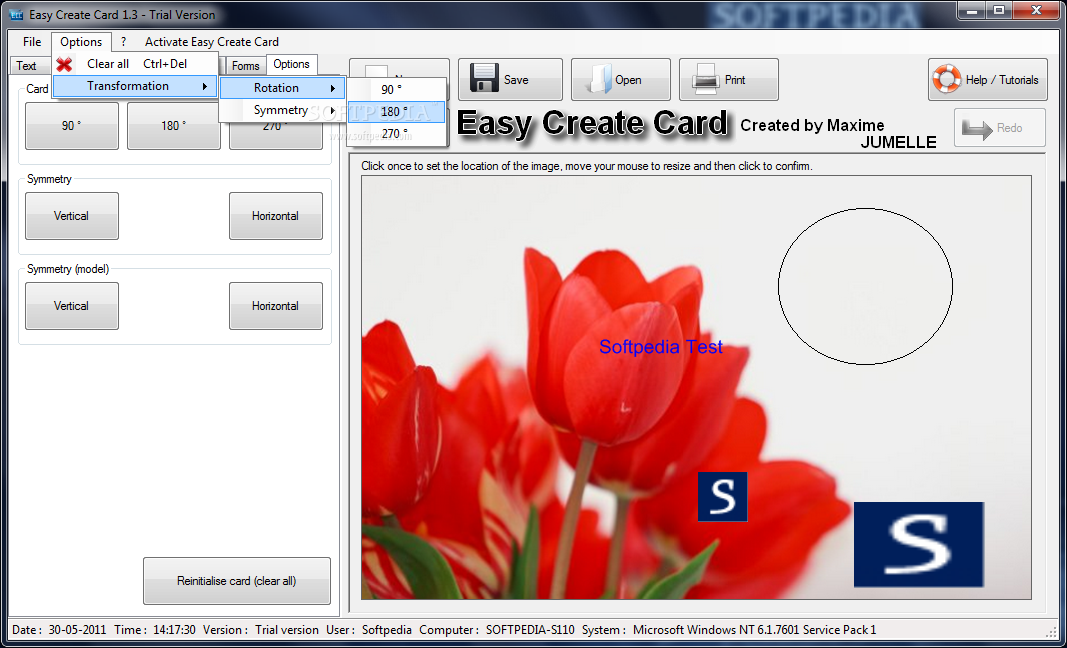Image resolution: width=1067 pixels, height=648 pixels.
Task: Open the ? help menu
Action: (123, 42)
